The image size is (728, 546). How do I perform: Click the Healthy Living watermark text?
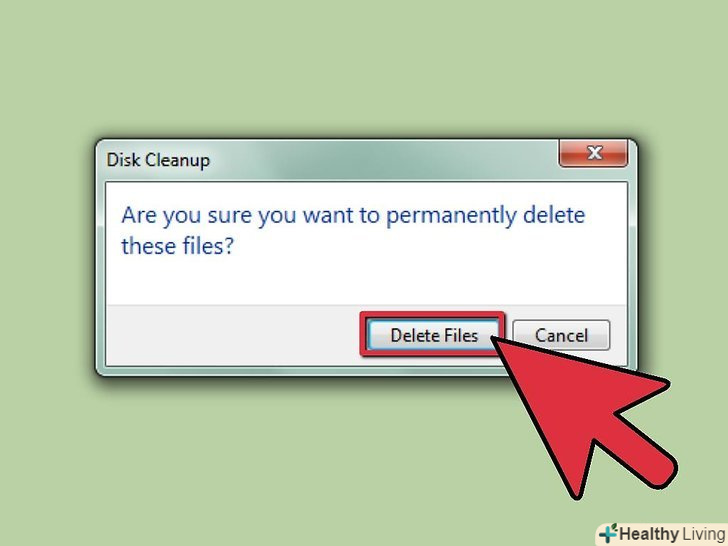pyautogui.click(x=672, y=534)
